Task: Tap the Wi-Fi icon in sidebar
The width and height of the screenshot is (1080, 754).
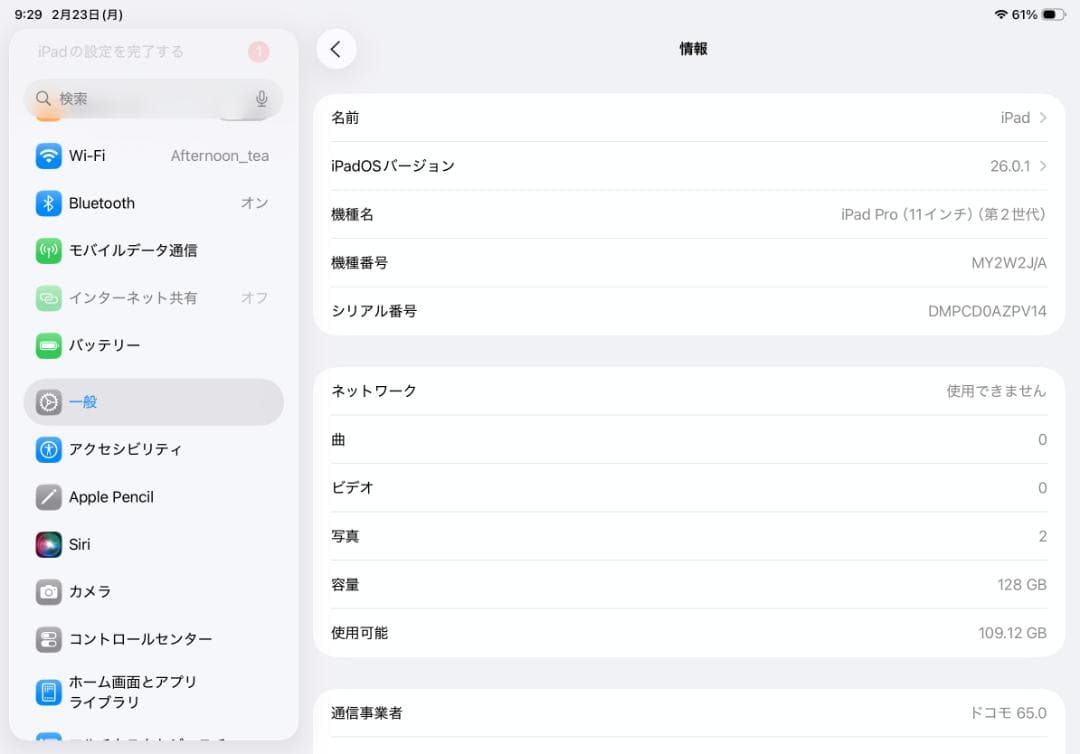Action: click(48, 156)
